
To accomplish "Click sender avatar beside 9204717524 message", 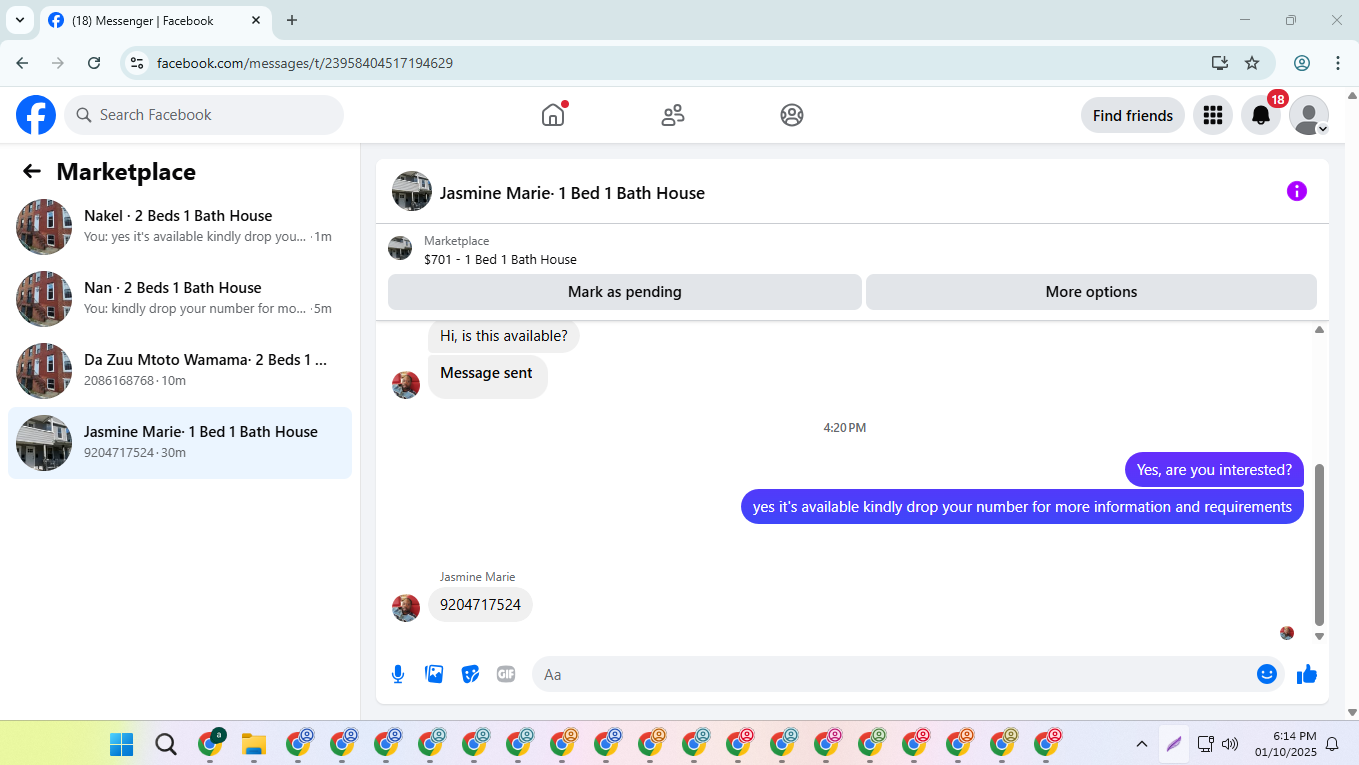I will [x=406, y=608].
